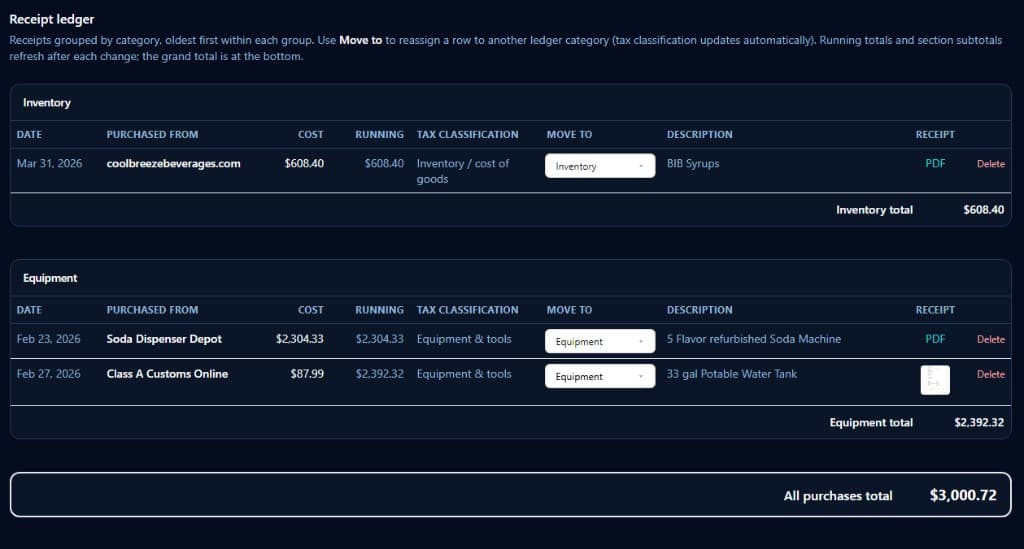
Task: Click the Equipment total label
Action: pos(871,423)
